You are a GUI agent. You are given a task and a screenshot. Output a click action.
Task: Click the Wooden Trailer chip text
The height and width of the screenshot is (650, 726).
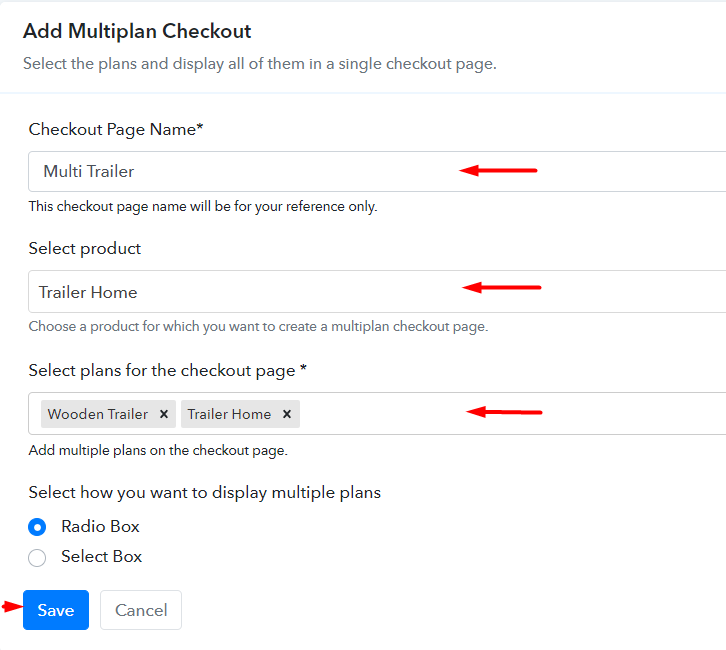point(98,414)
